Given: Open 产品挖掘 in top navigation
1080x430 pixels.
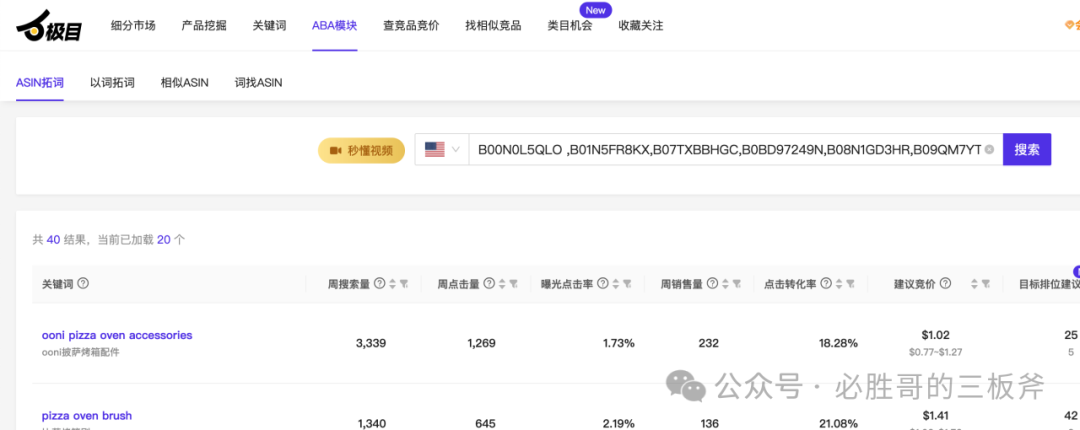Looking at the screenshot, I should pos(204,26).
